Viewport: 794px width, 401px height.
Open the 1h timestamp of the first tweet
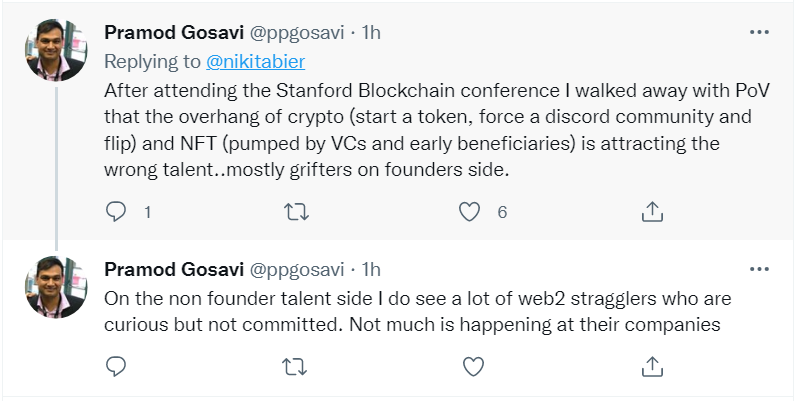371,32
